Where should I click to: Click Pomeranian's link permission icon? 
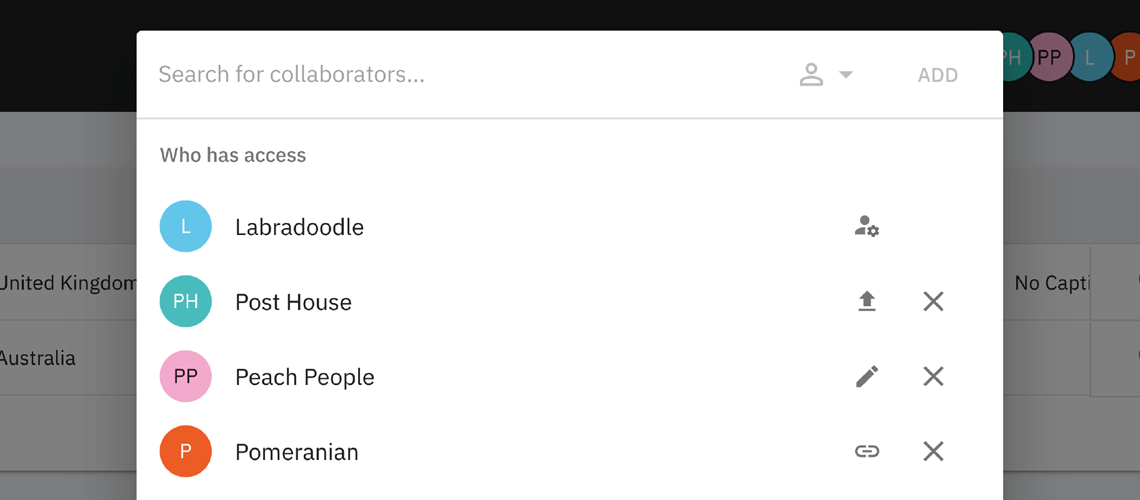[x=867, y=451]
